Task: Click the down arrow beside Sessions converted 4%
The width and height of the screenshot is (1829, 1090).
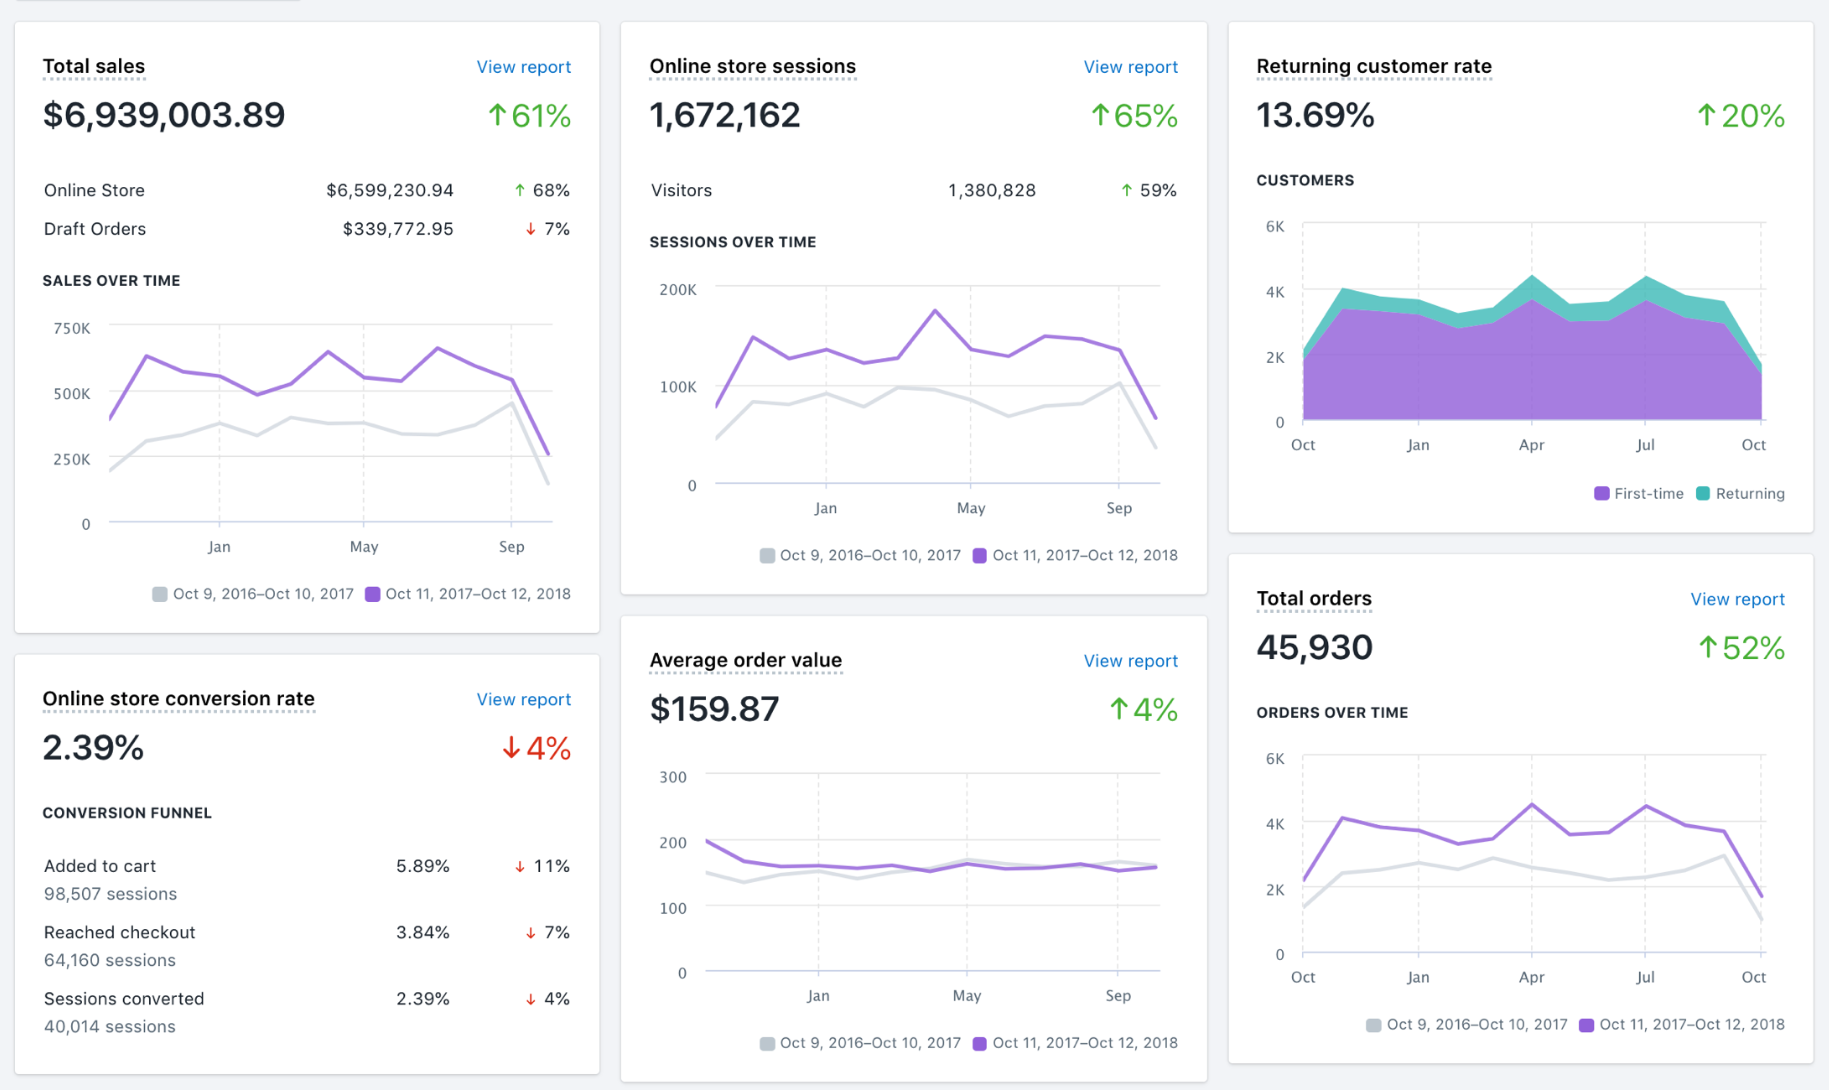Action: pos(530,999)
